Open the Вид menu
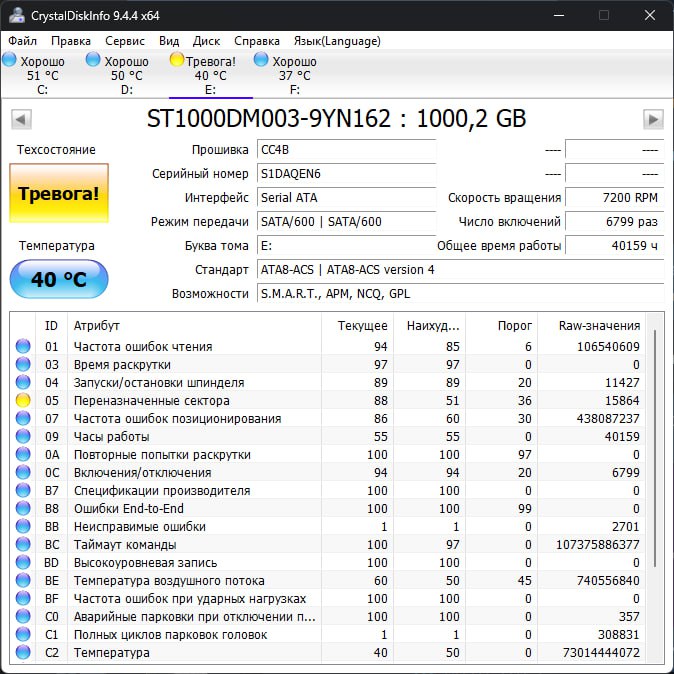The height and width of the screenshot is (674, 674). [169, 41]
